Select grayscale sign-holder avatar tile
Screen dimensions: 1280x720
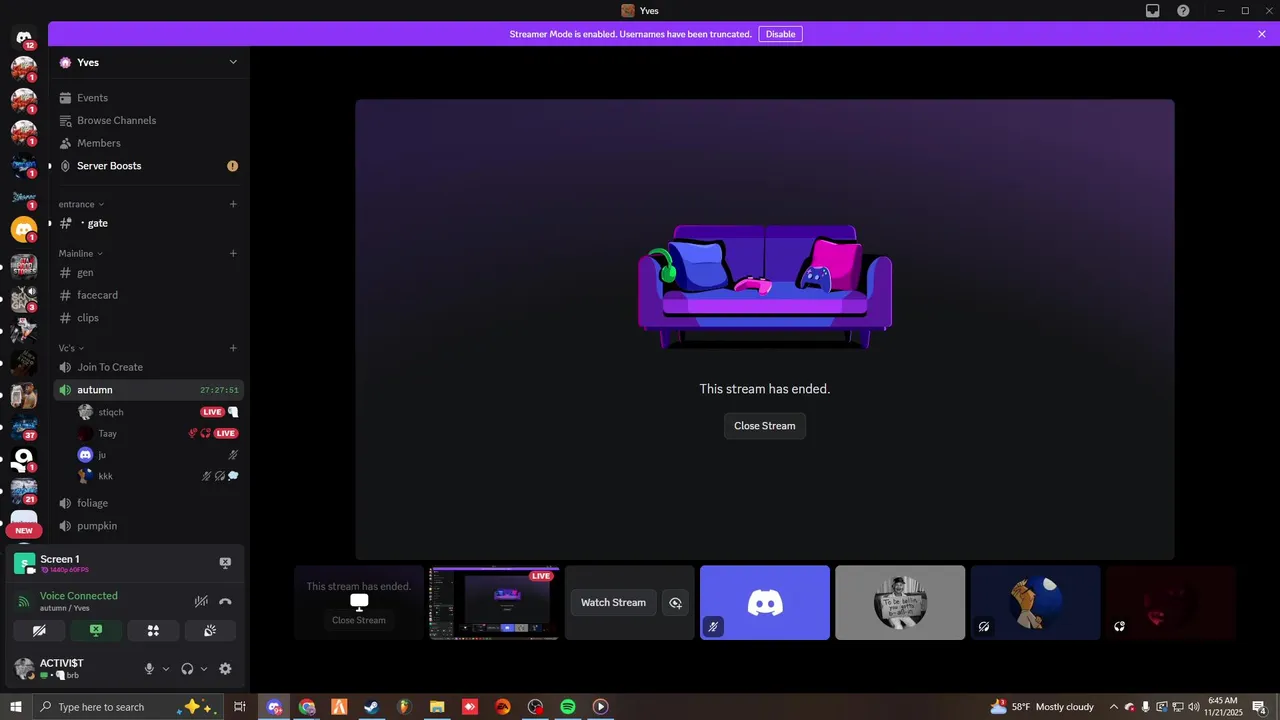pyautogui.click(x=900, y=603)
